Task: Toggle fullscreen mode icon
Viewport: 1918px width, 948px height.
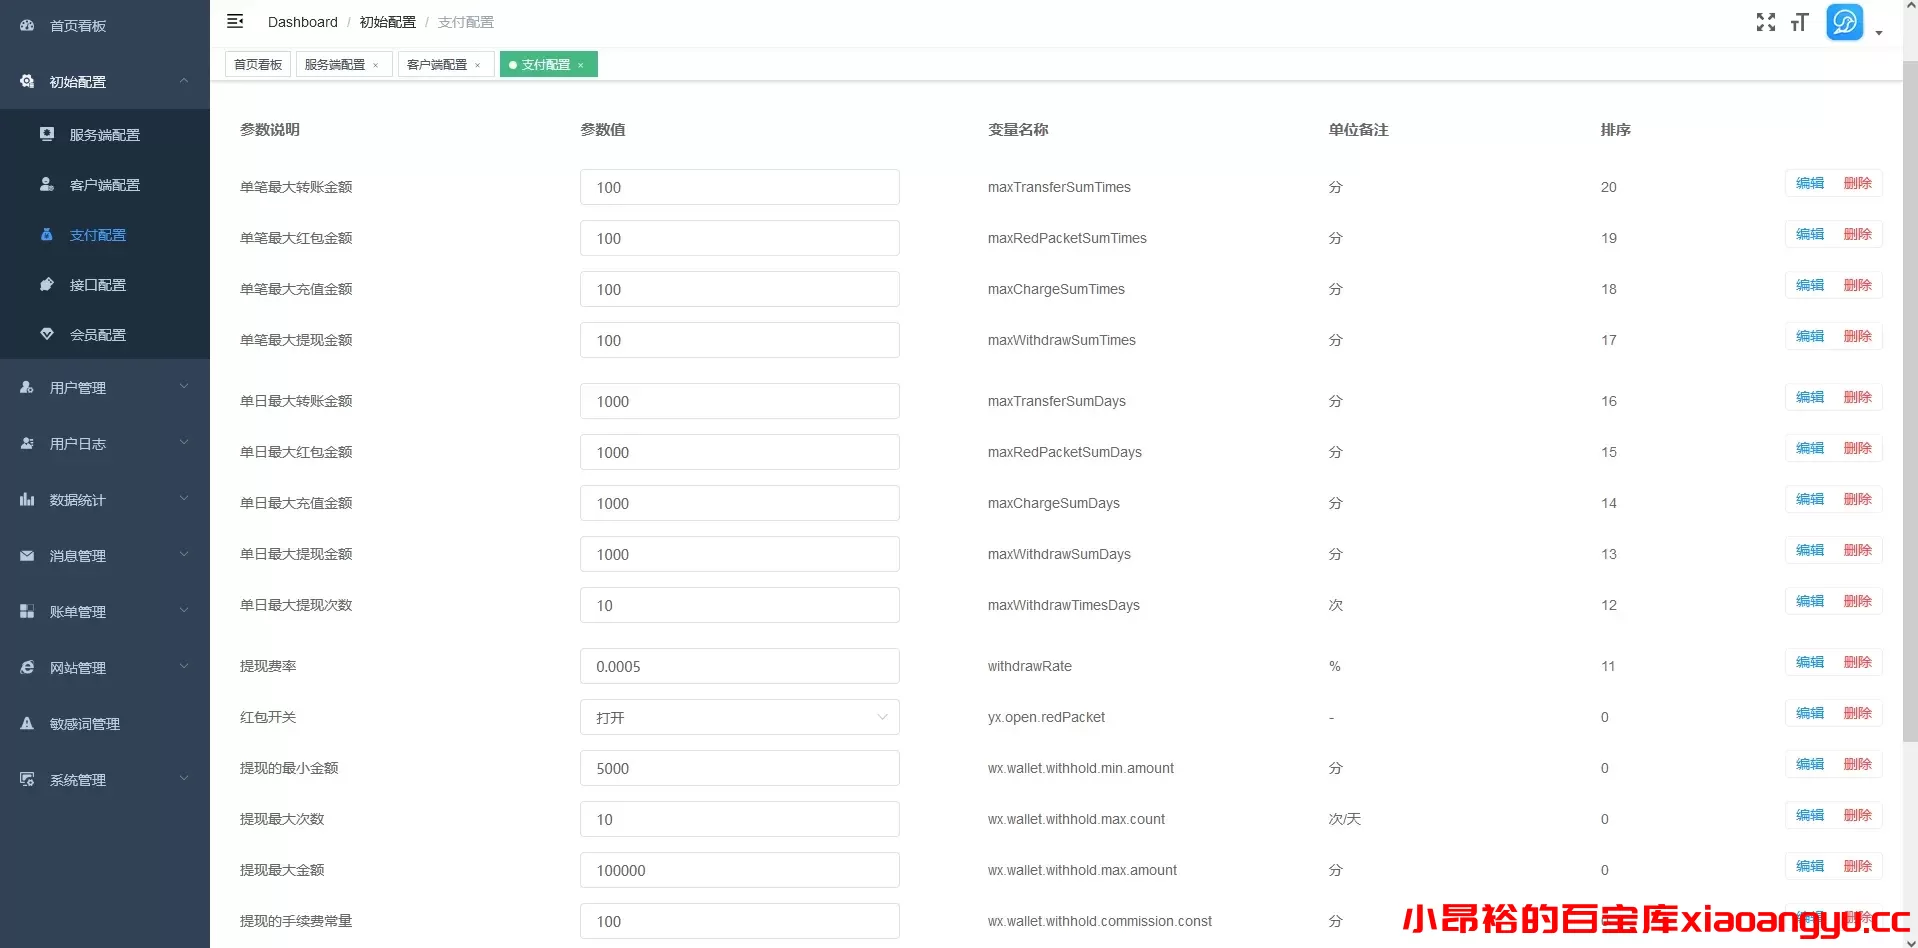Action: [x=1765, y=22]
